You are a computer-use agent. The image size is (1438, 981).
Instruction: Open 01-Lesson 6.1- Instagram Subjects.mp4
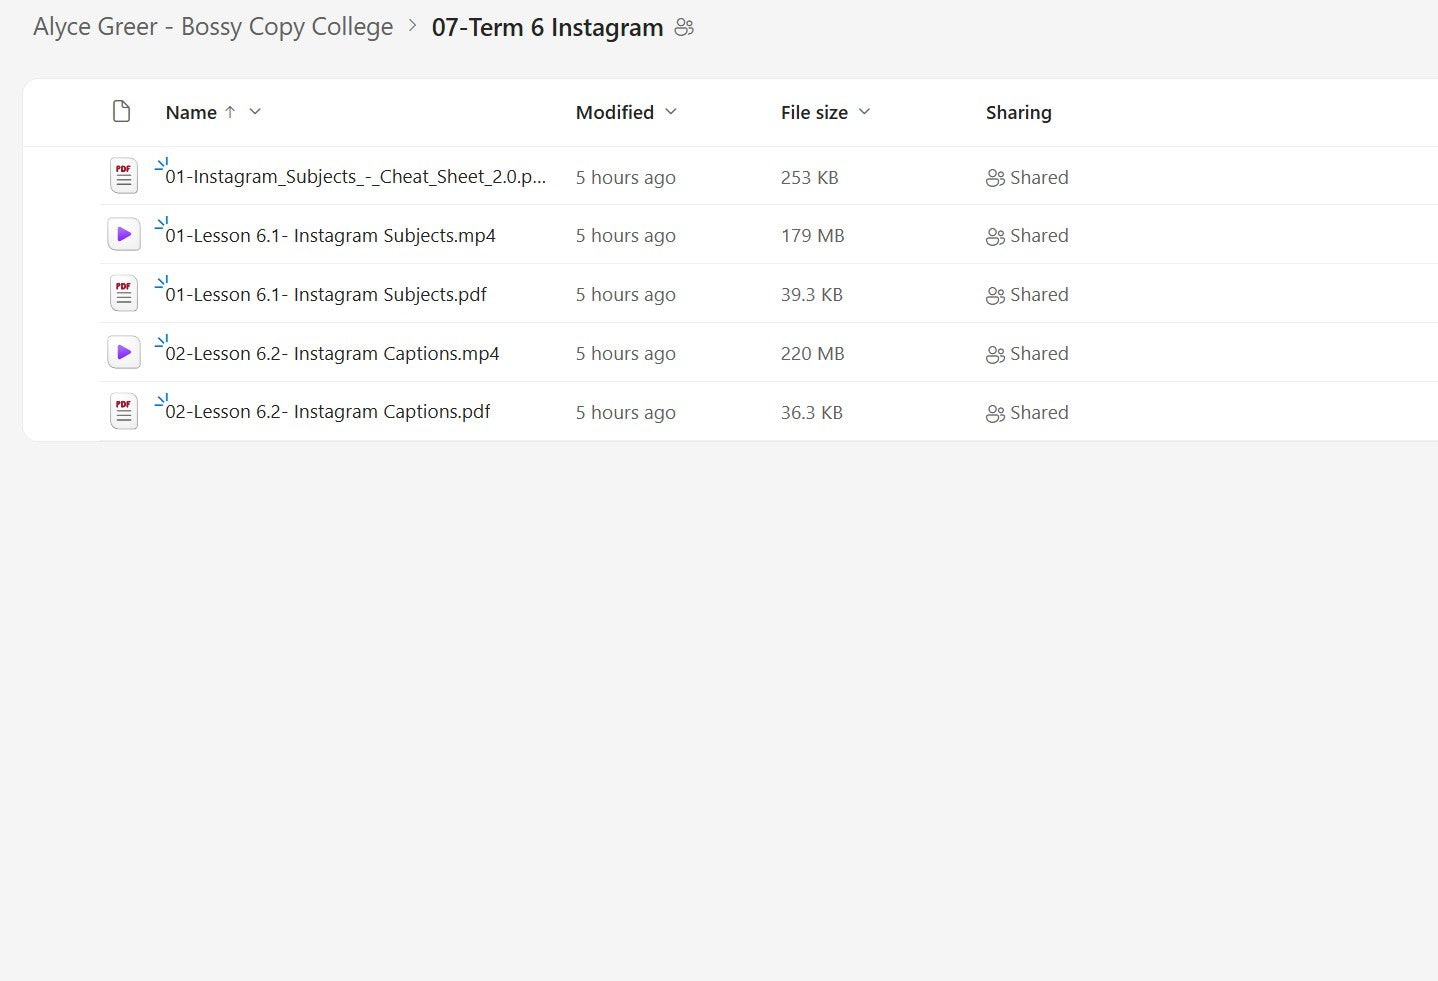pyautogui.click(x=330, y=236)
